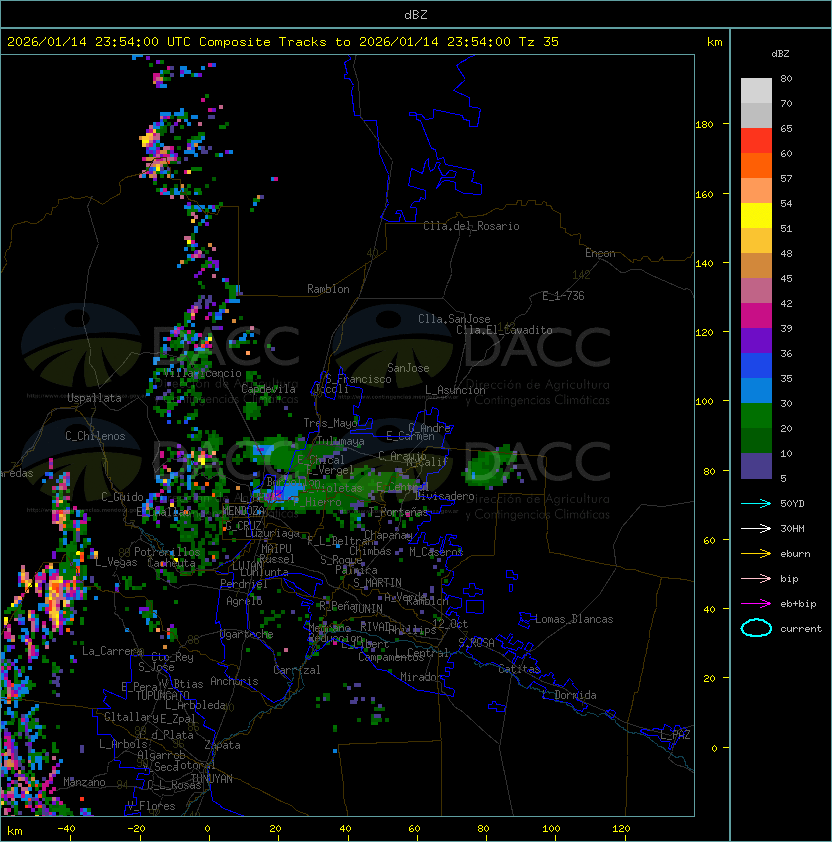832x842 pixels.
Task: Pick the green swatch below 30
Action: [x=756, y=416]
